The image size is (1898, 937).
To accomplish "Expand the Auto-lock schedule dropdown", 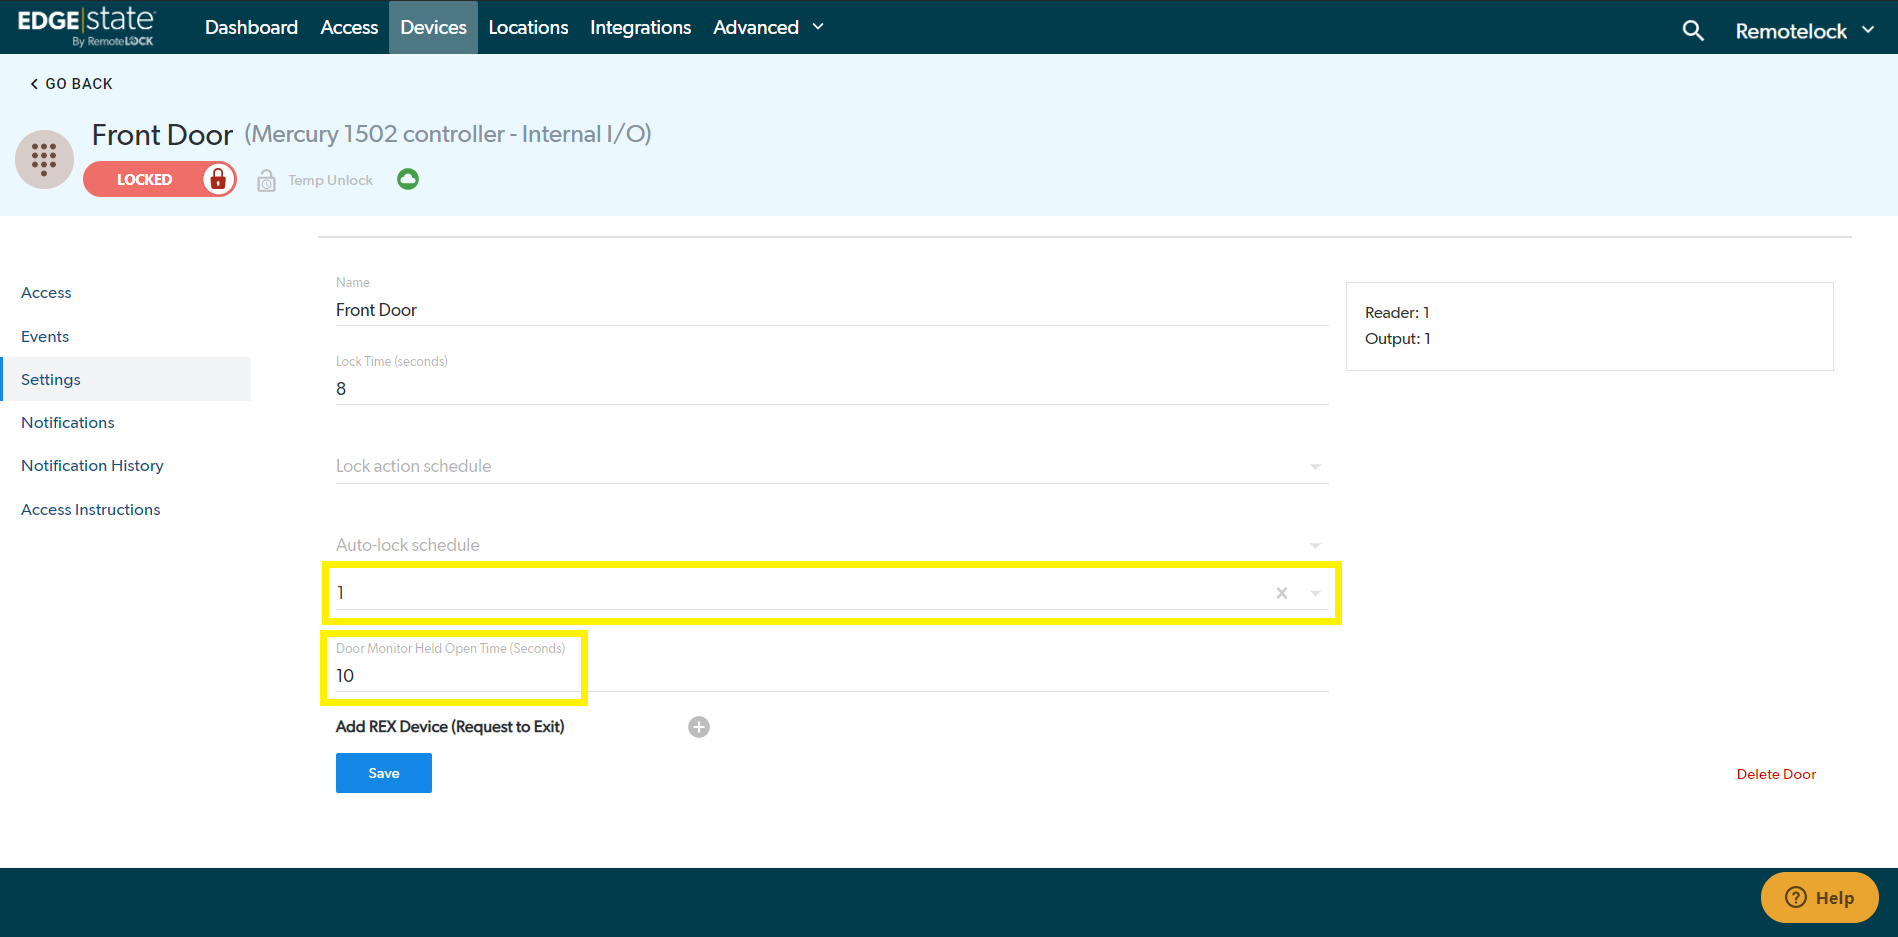I will (x=1315, y=546).
